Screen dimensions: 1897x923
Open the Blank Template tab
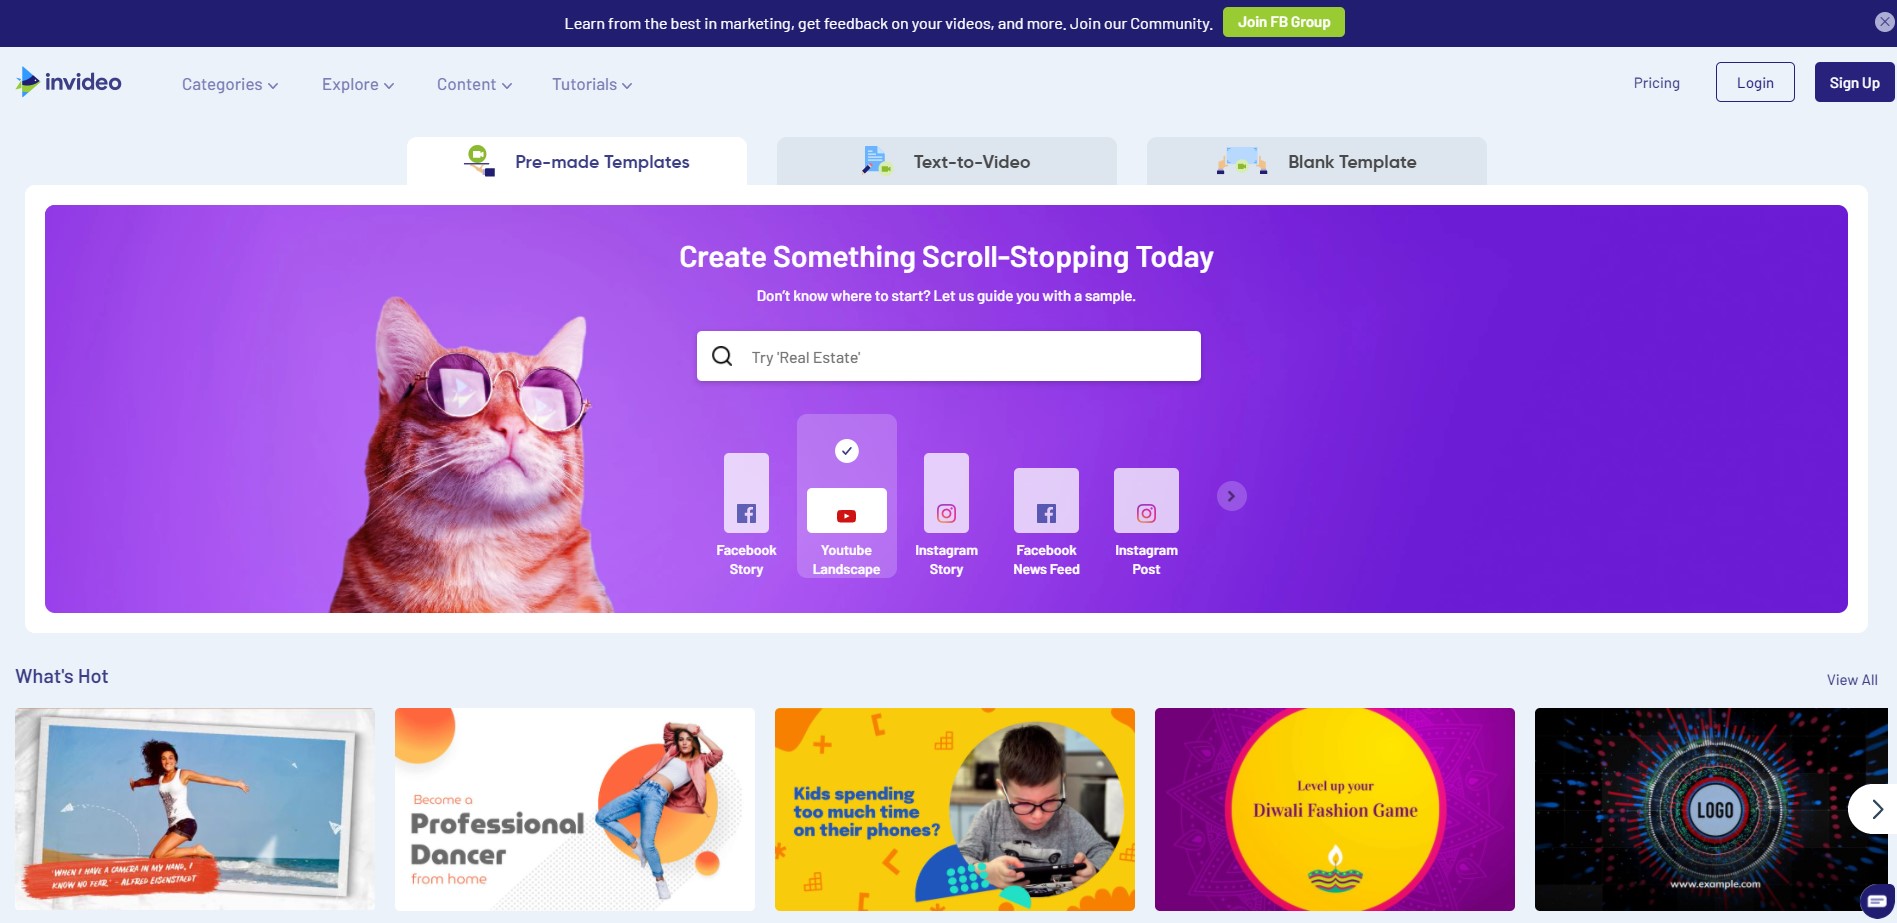(x=1317, y=161)
